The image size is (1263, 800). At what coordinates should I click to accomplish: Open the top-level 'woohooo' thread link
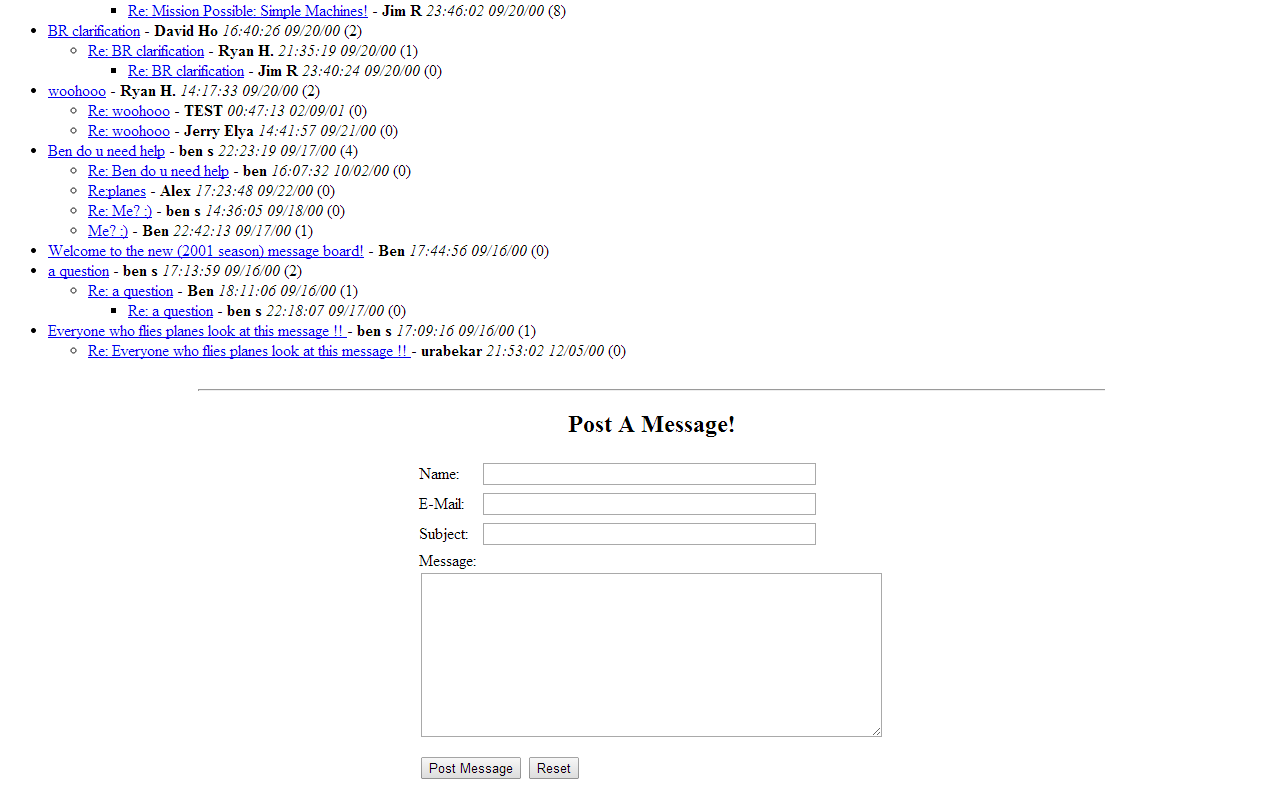tap(76, 91)
